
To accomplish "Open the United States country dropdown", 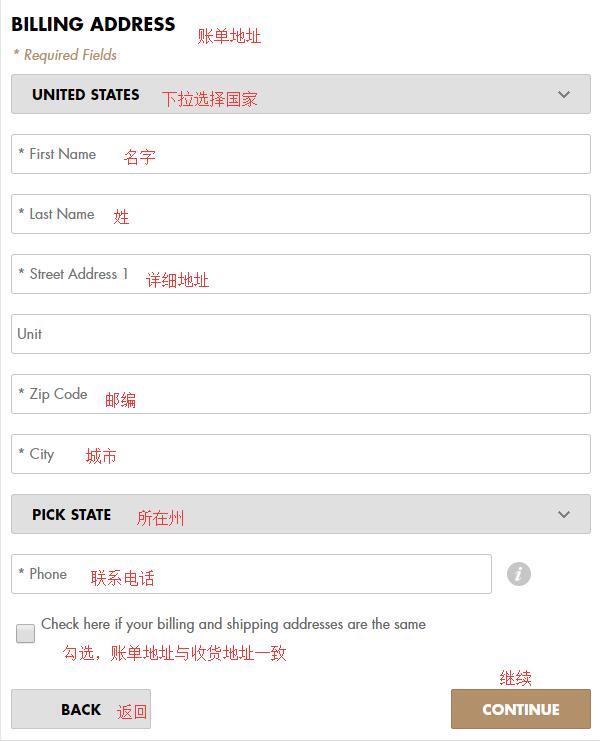I will [x=300, y=94].
